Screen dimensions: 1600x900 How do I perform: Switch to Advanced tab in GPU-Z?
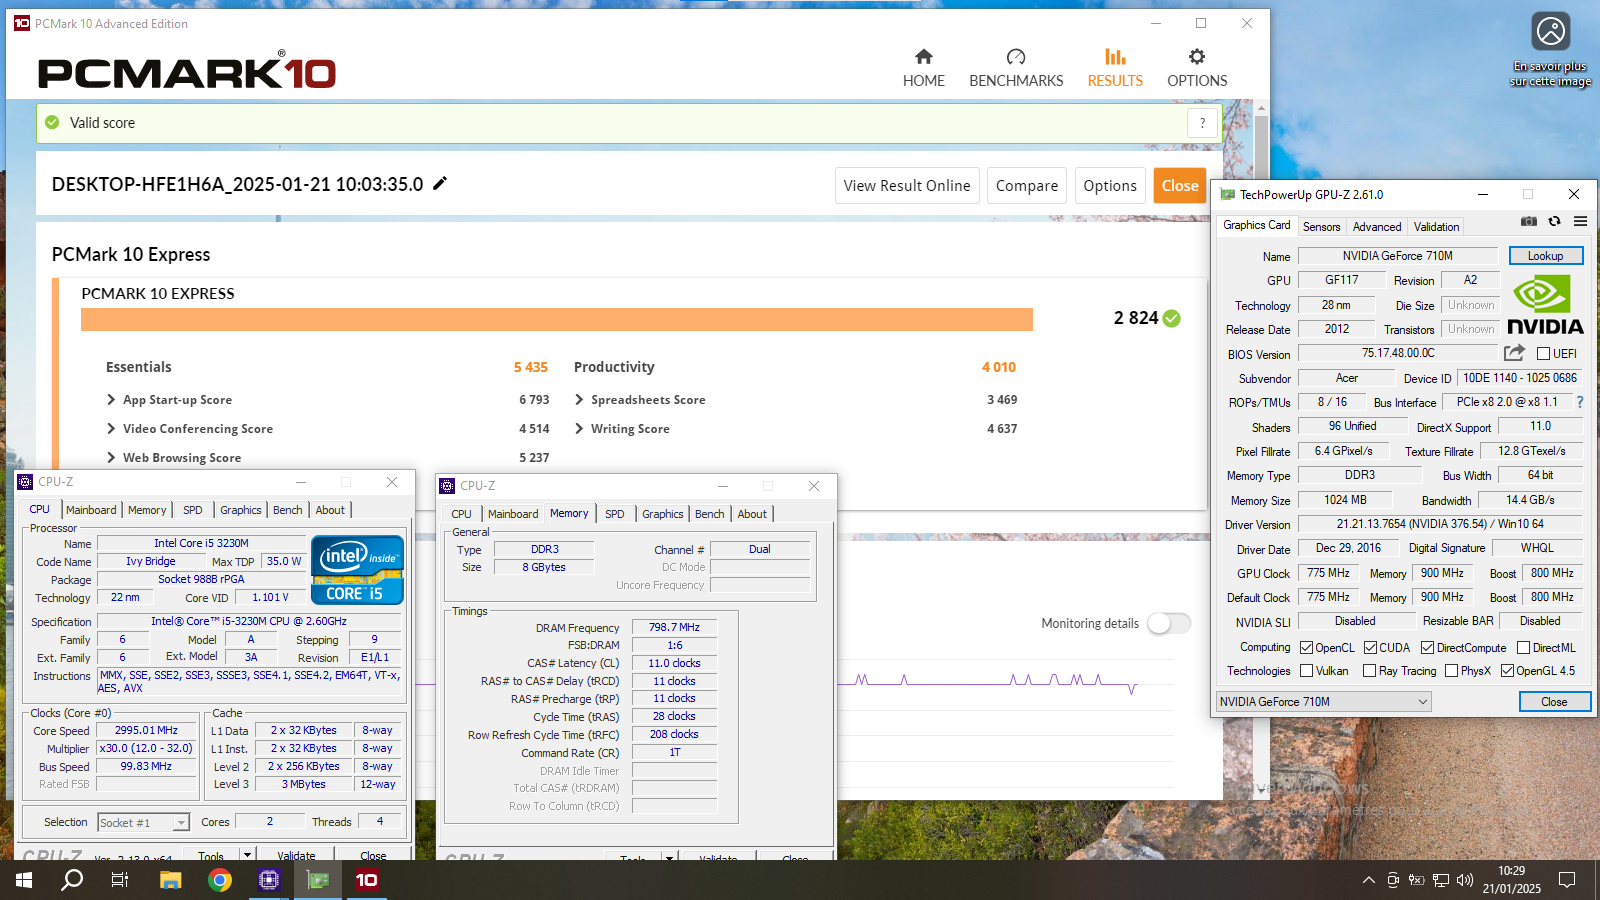click(x=1377, y=227)
